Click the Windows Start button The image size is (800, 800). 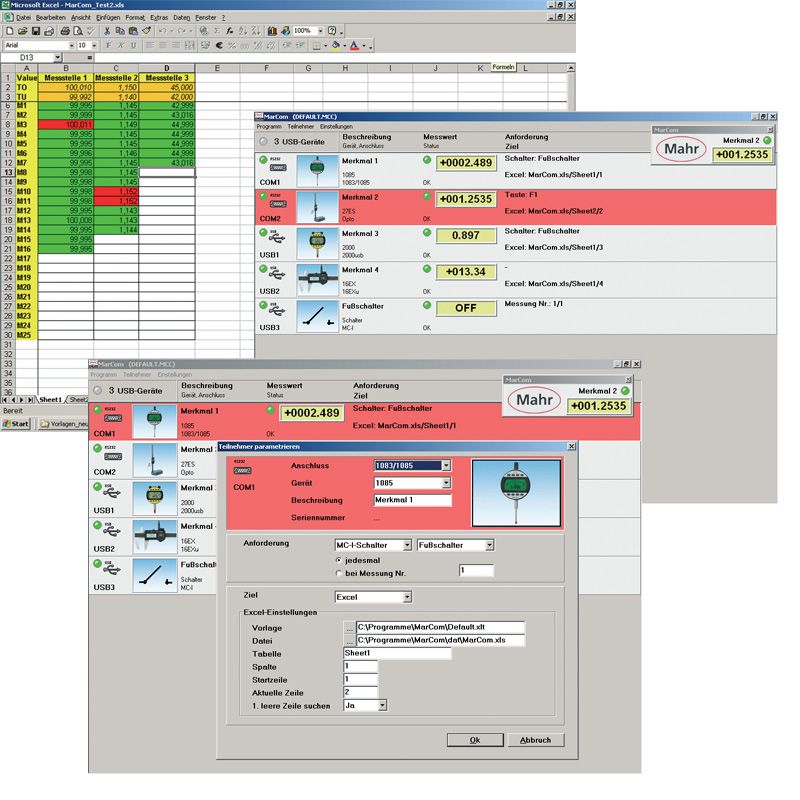coord(17,423)
